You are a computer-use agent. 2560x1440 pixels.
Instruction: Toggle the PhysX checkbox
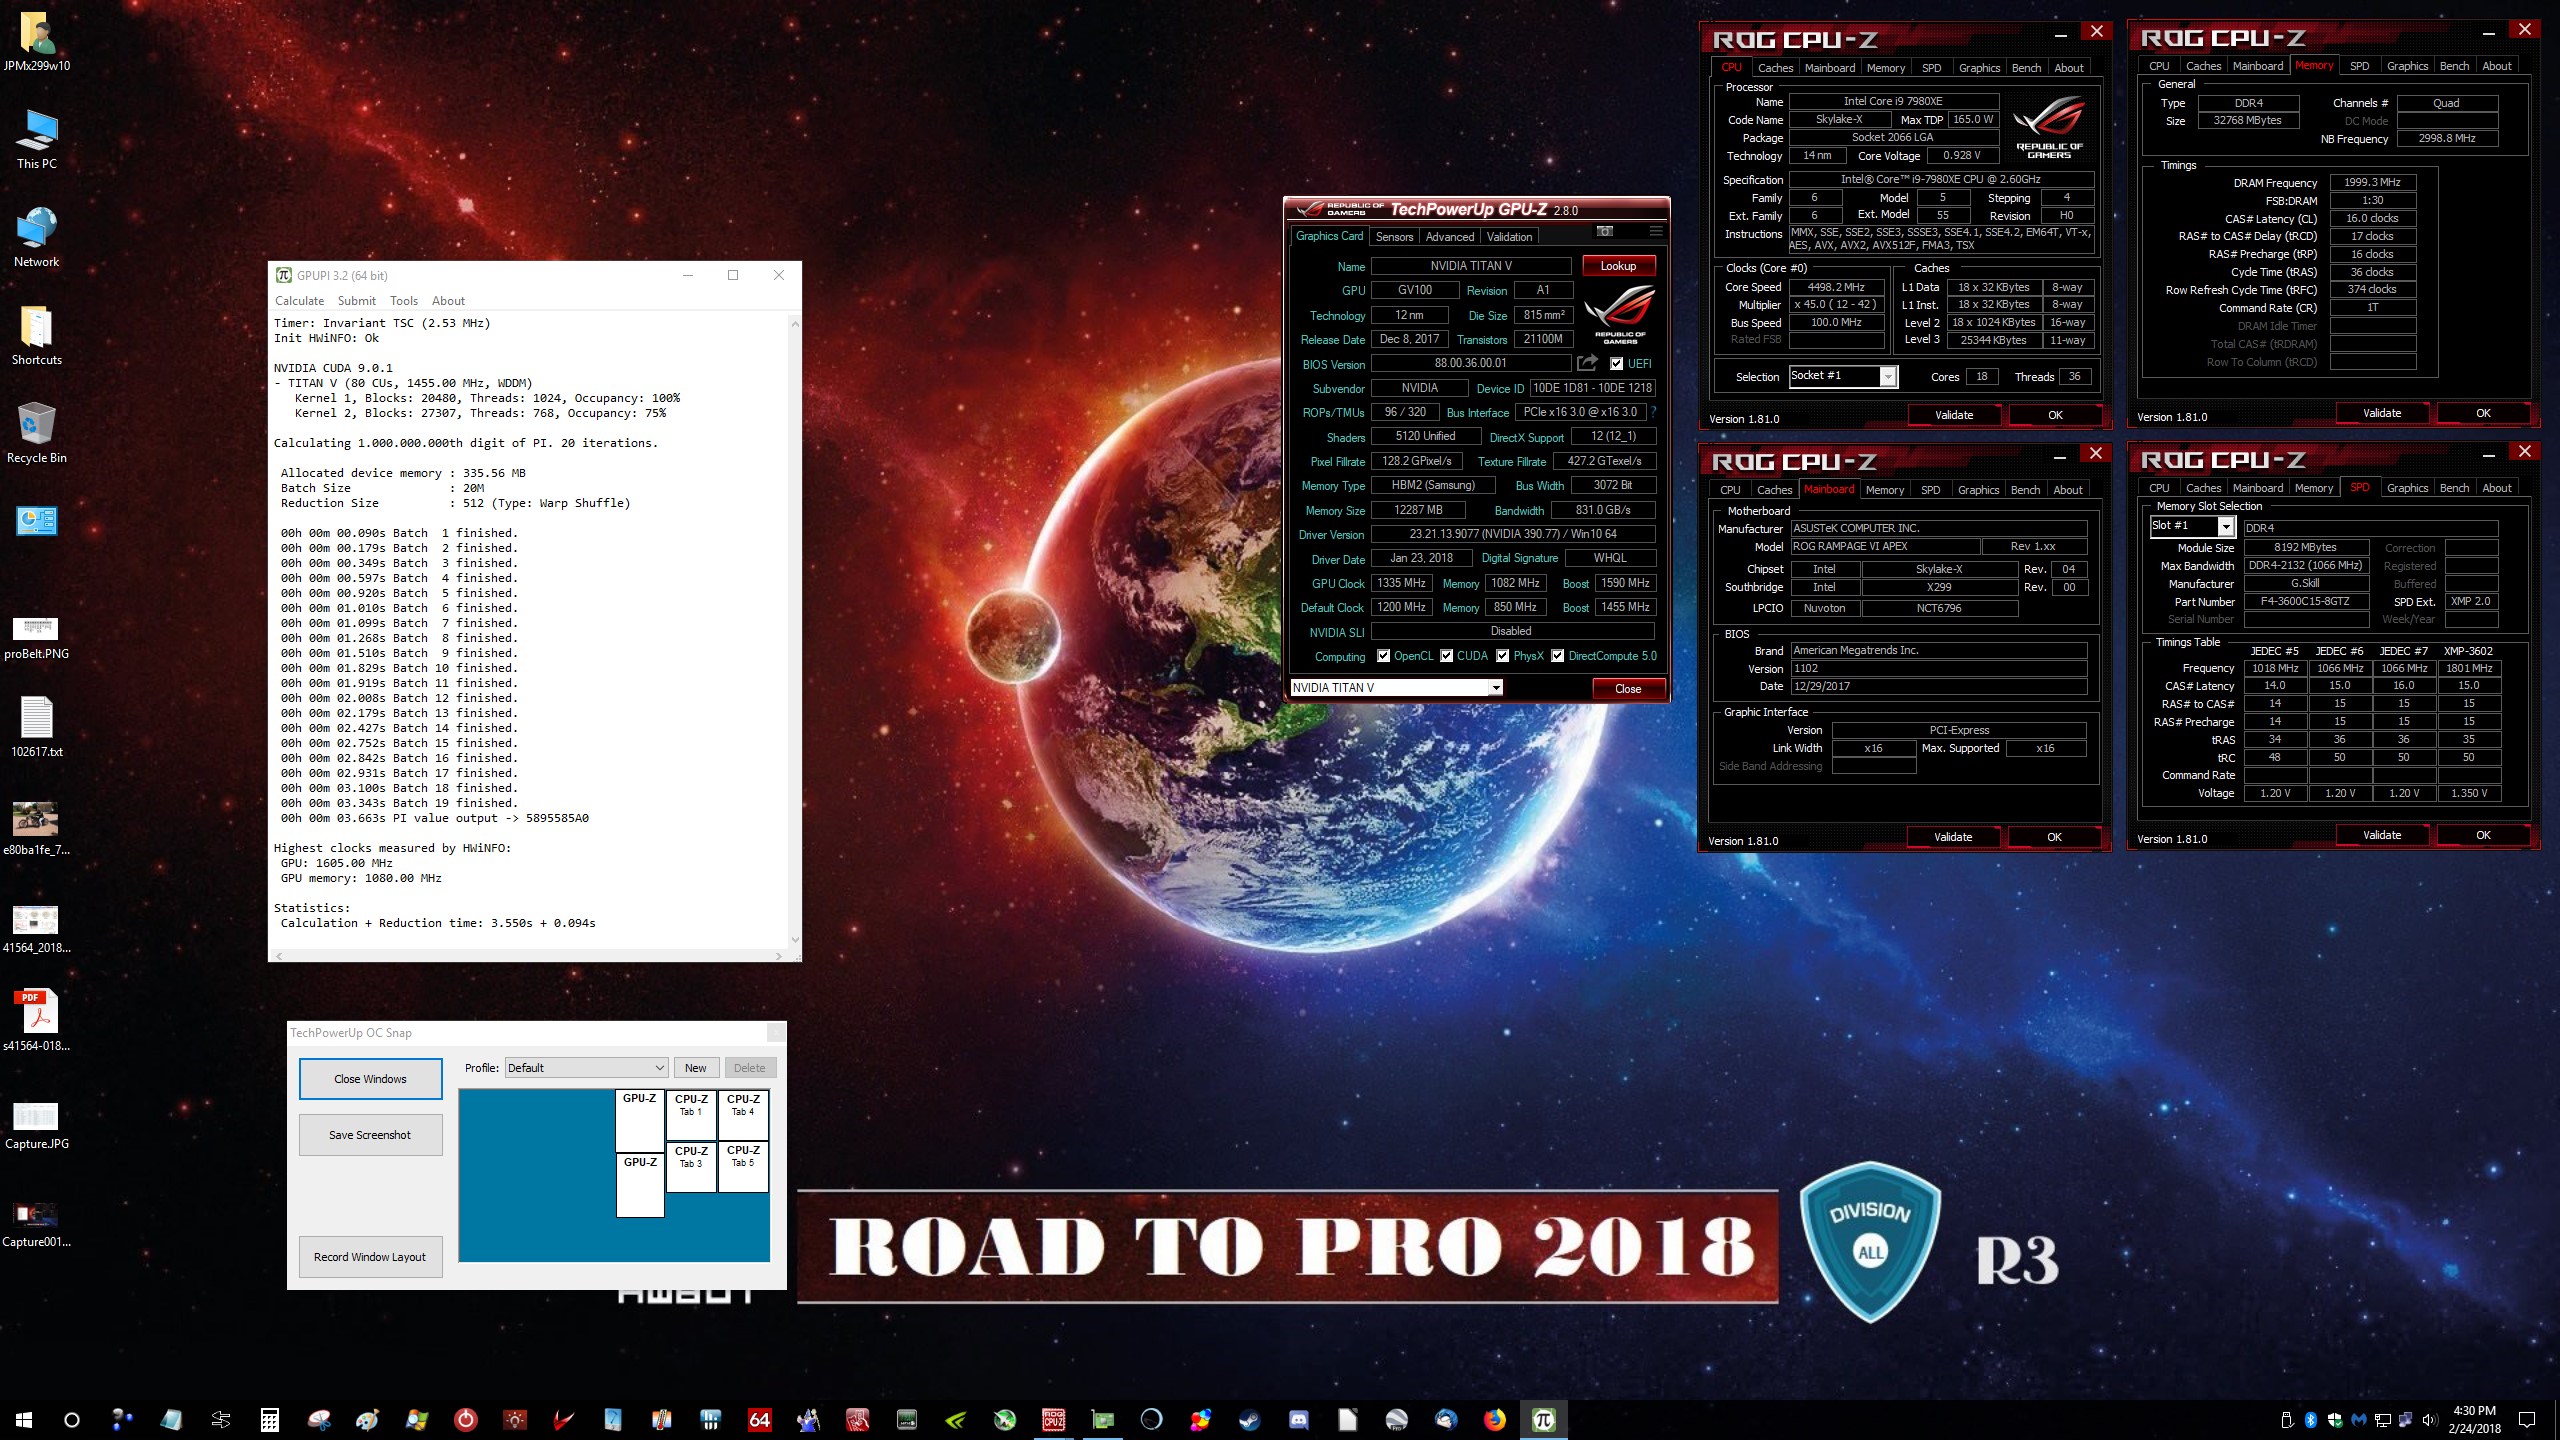click(1502, 656)
